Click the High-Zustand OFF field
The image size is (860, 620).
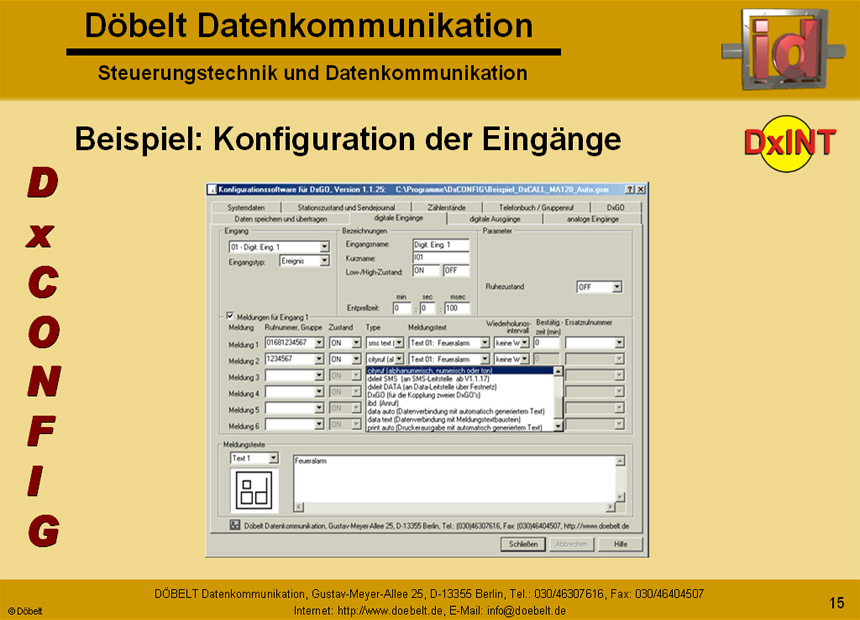456,270
